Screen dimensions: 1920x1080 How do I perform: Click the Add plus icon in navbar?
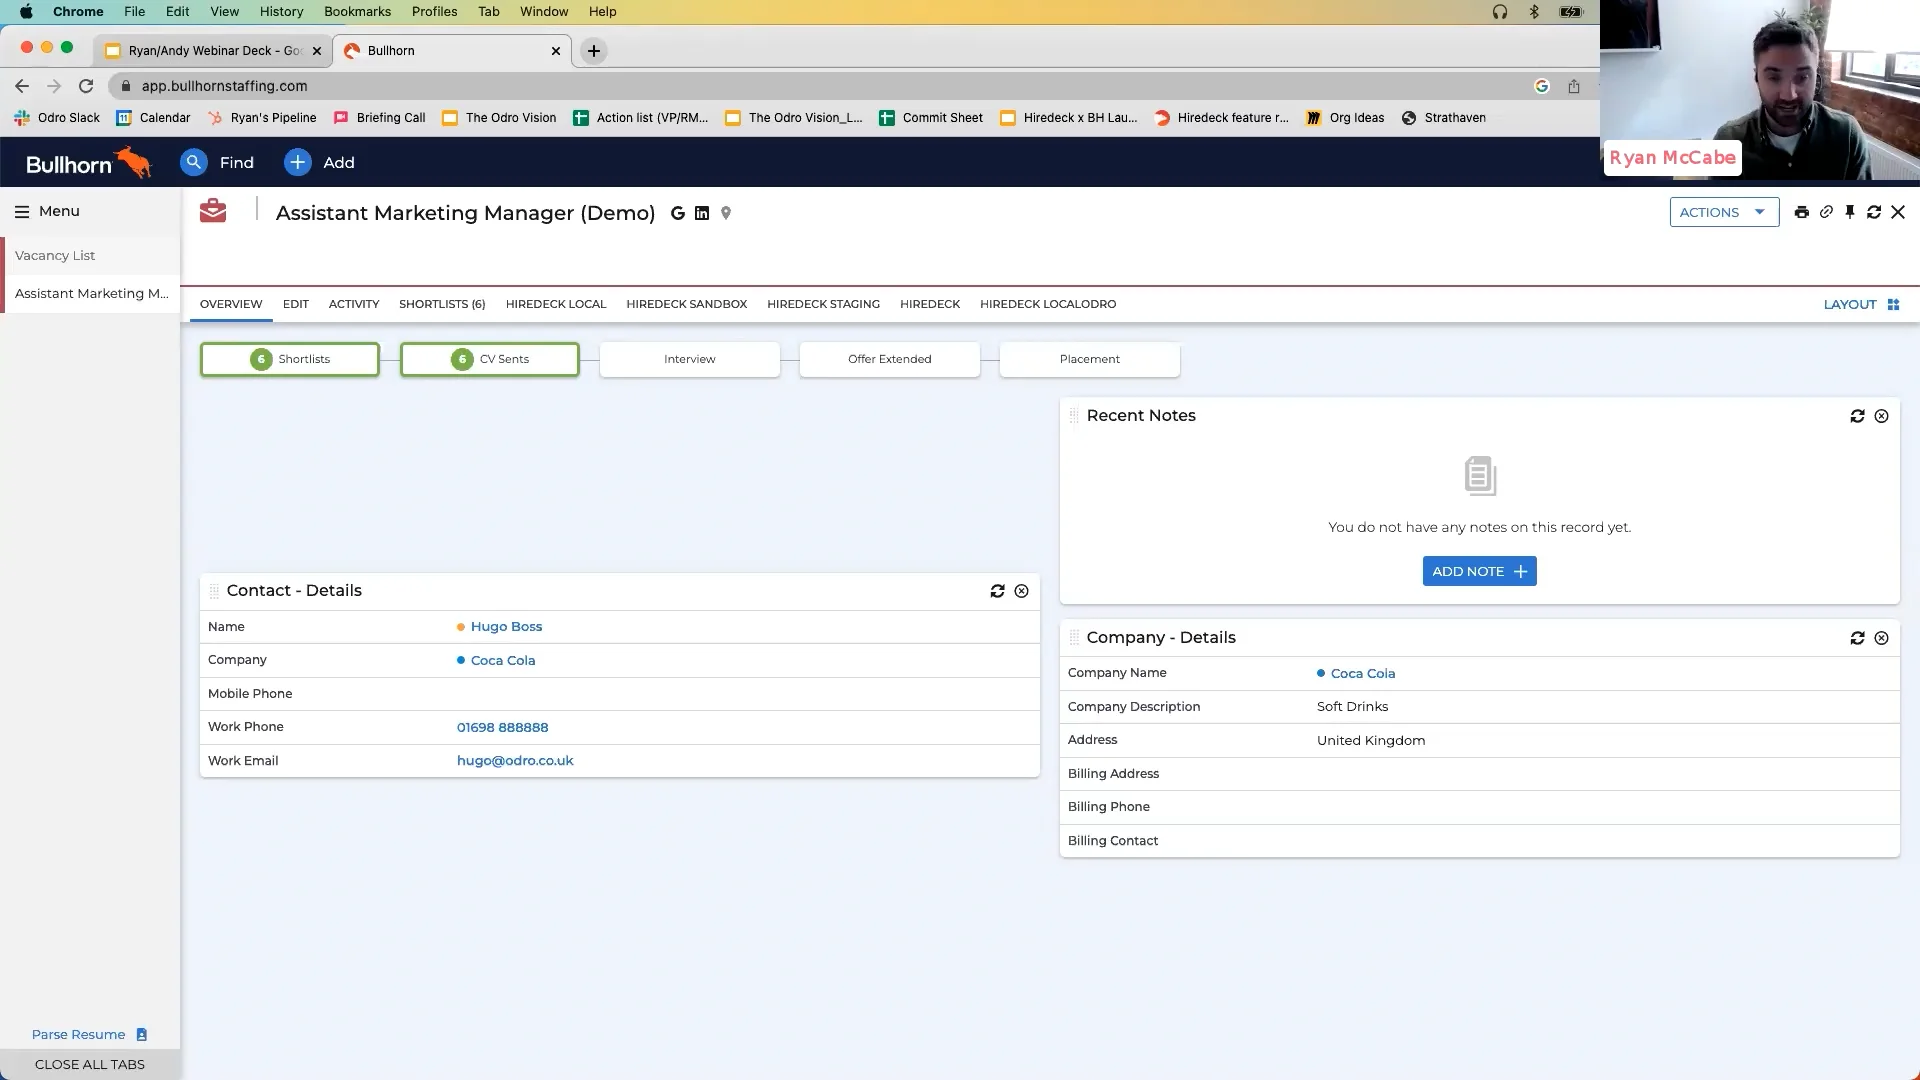pyautogui.click(x=297, y=162)
